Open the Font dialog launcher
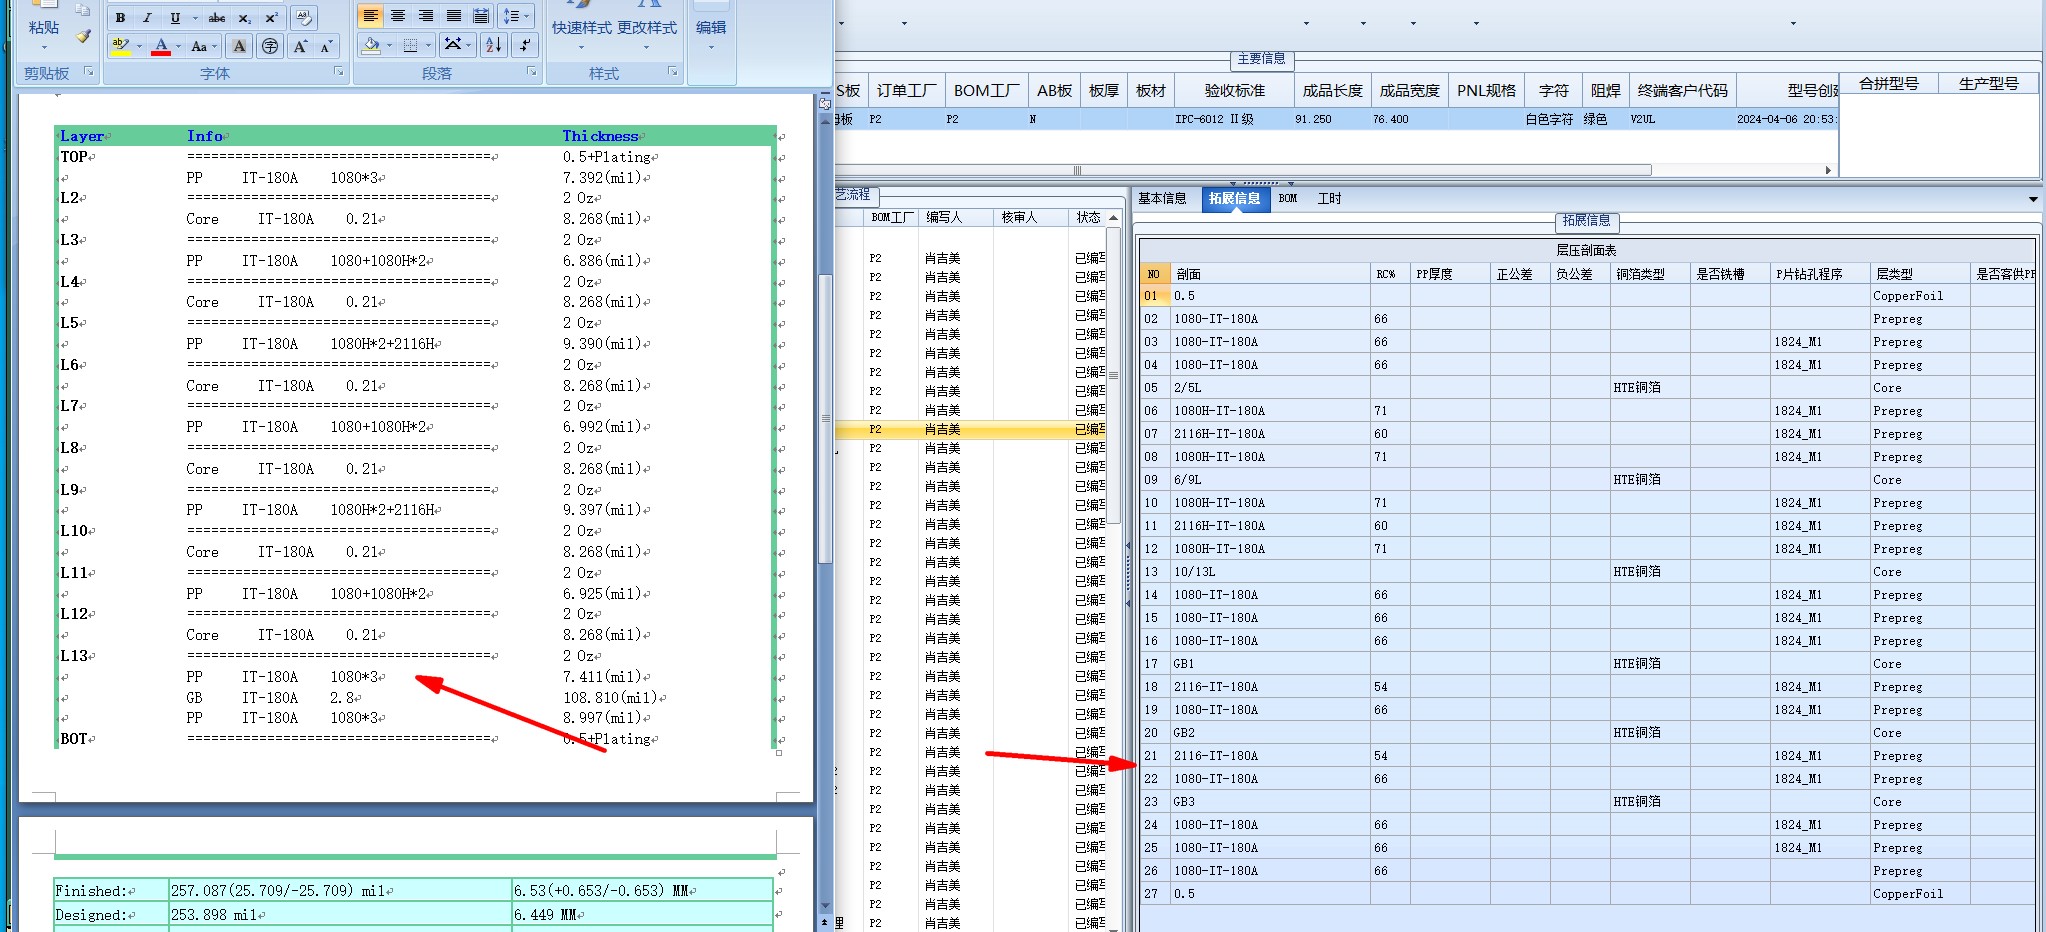Image resolution: width=2046 pixels, height=932 pixels. (x=338, y=72)
